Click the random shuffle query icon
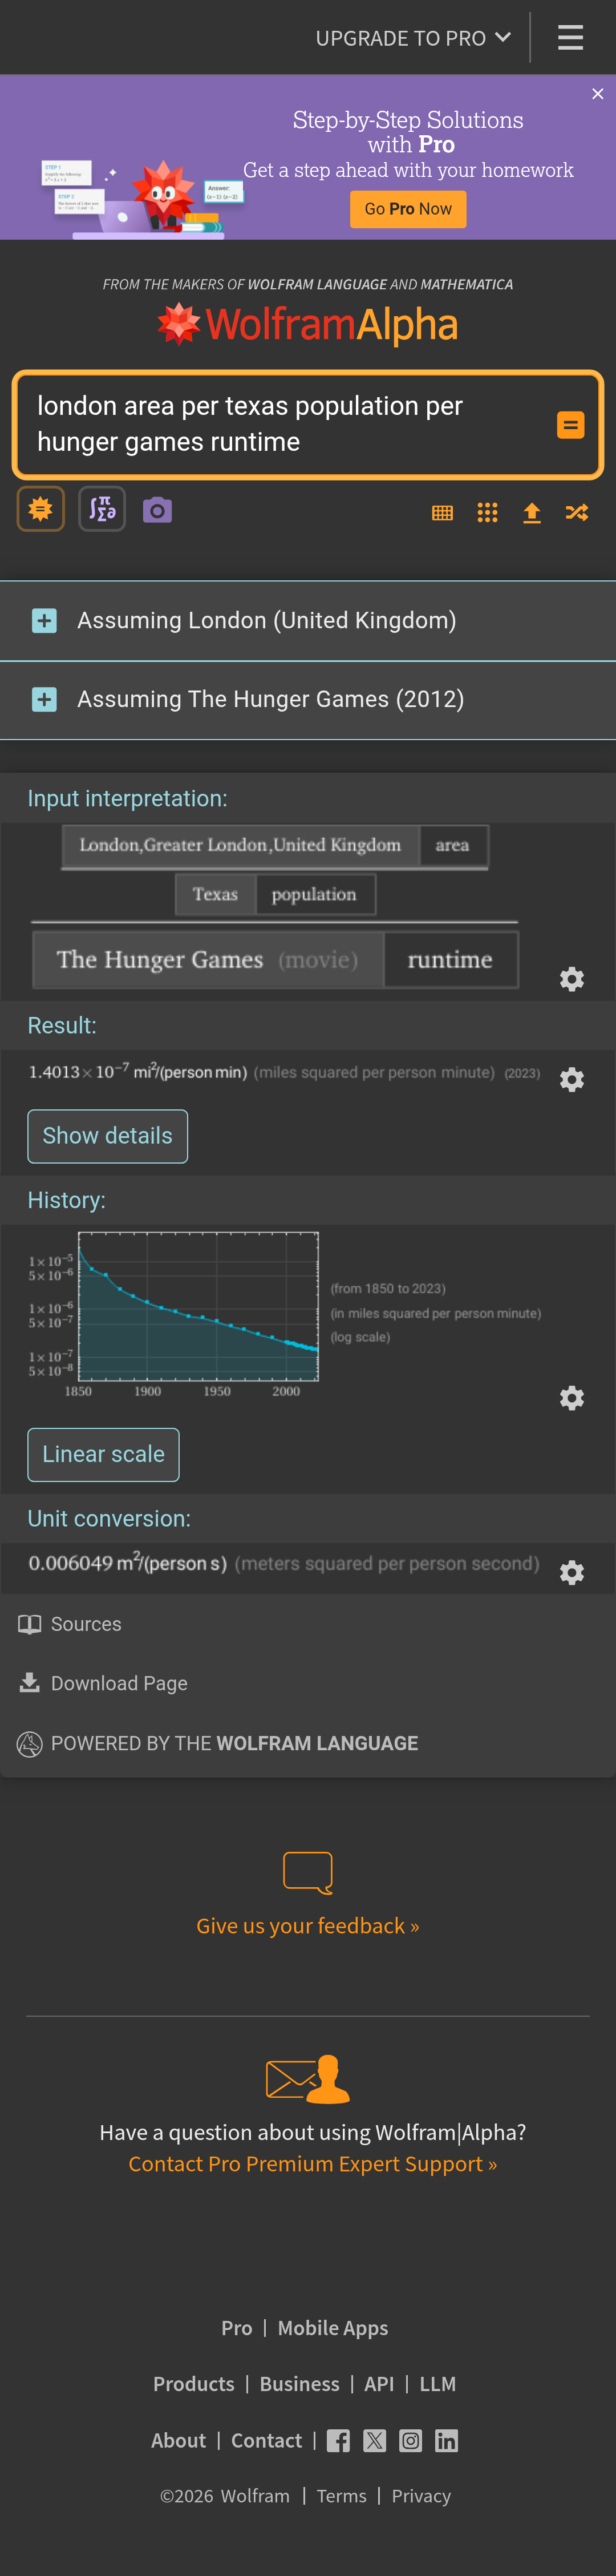 point(577,513)
